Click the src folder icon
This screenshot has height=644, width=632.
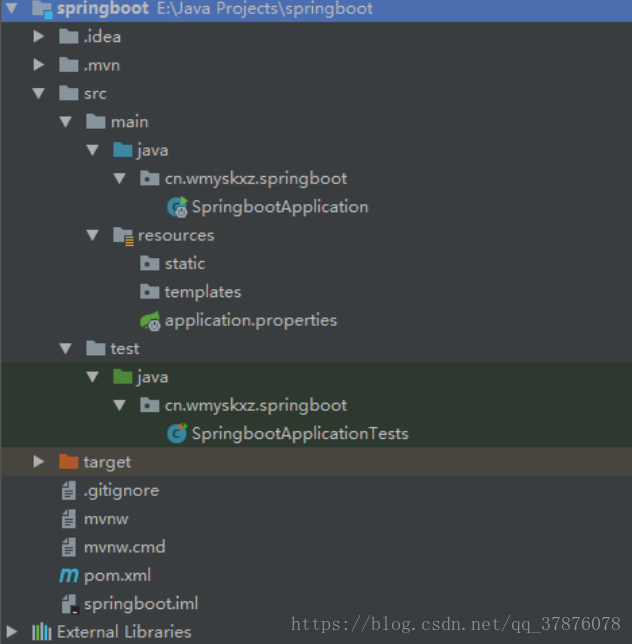[69, 93]
